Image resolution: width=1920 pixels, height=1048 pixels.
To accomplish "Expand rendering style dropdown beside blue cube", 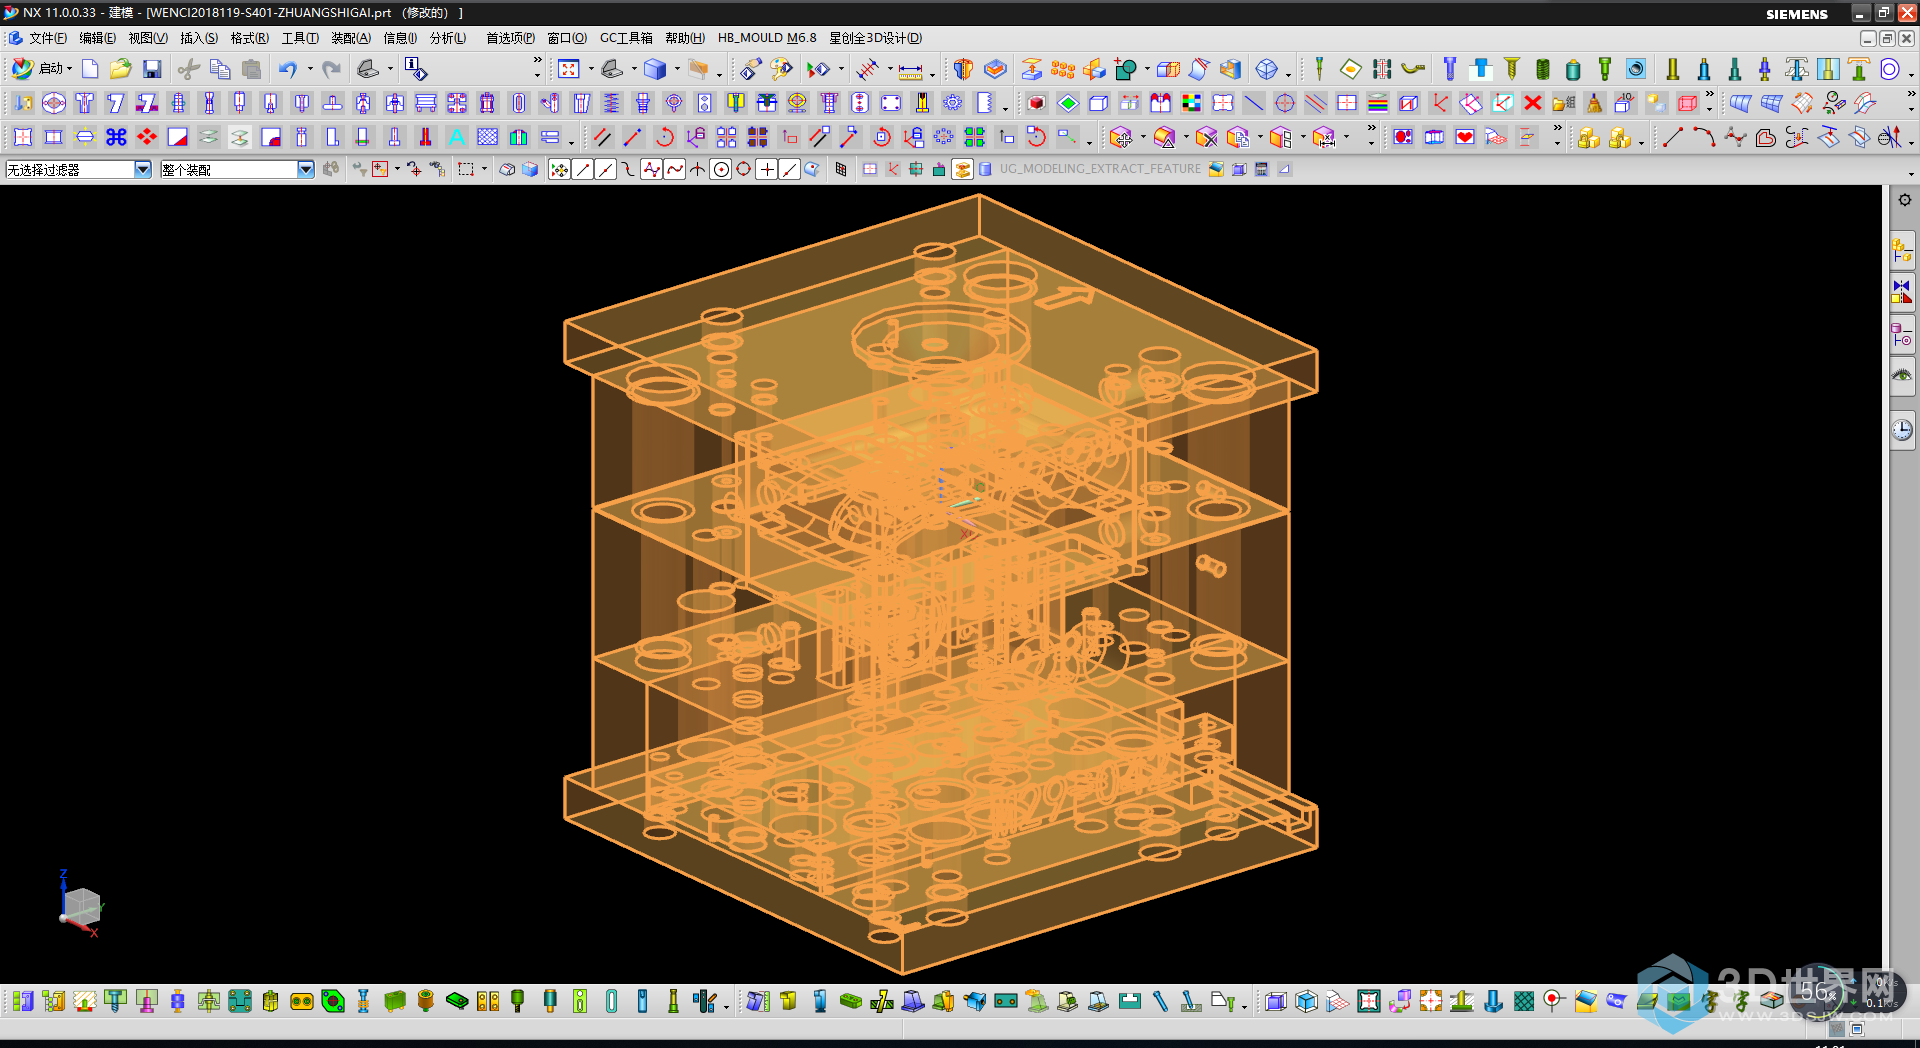I will 677,69.
